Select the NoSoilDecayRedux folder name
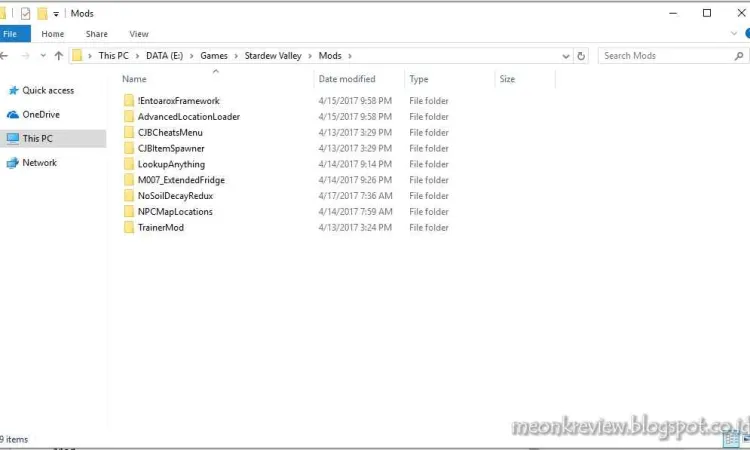Image resolution: width=750 pixels, height=450 pixels. click(176, 196)
